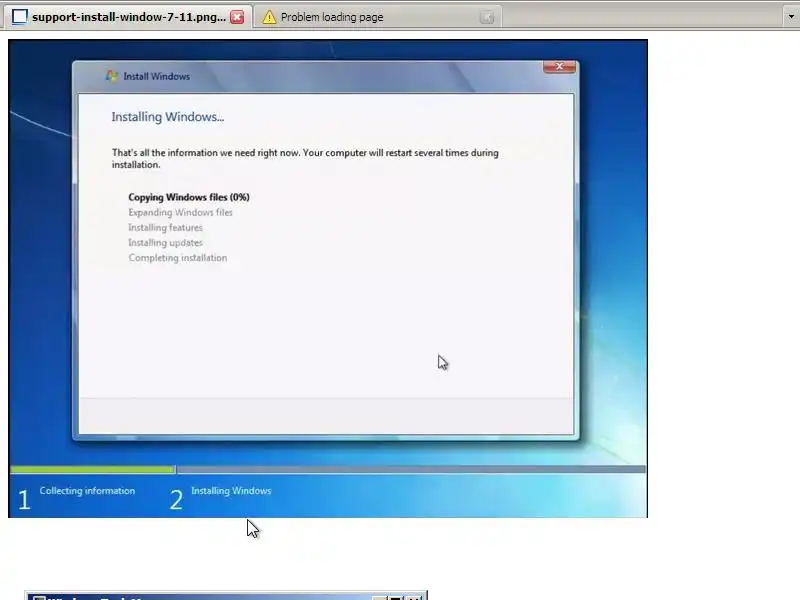The image size is (800, 600).
Task: Click the Installing Windows stage label at bottom
Action: click(231, 491)
